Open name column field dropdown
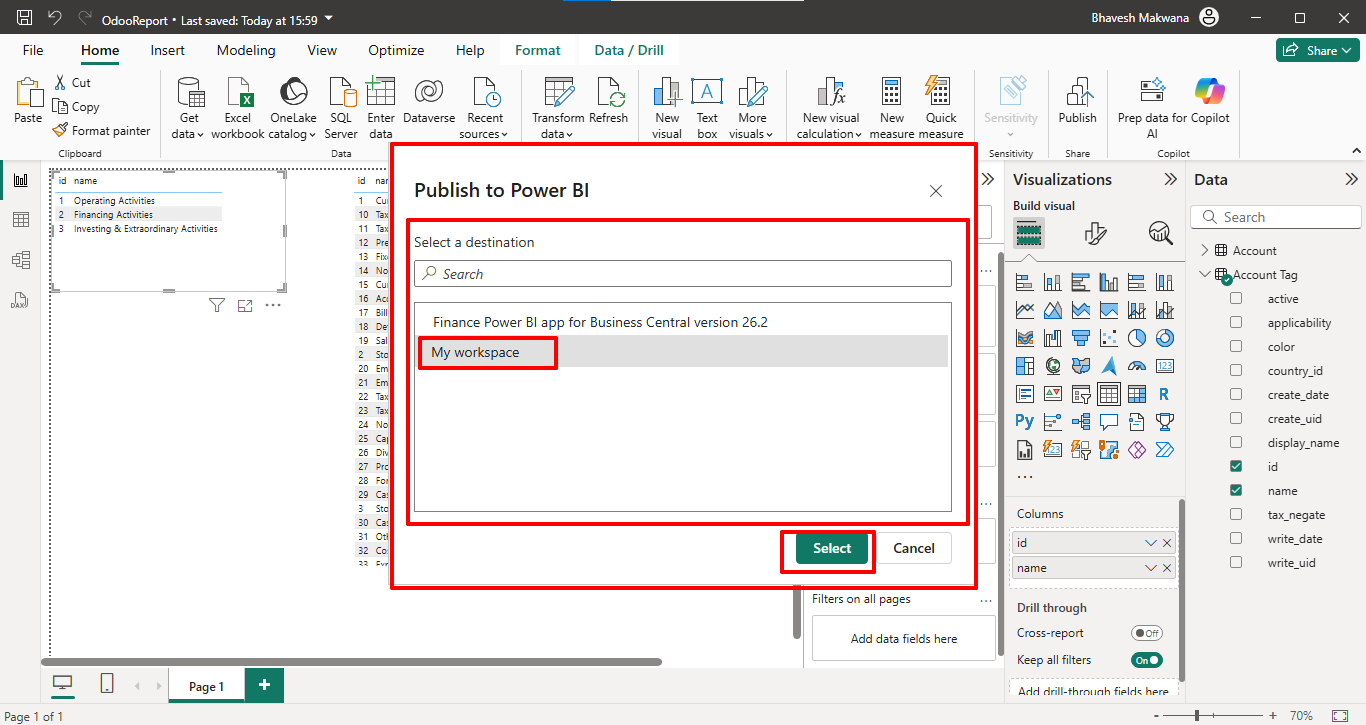1366x725 pixels. click(1151, 568)
